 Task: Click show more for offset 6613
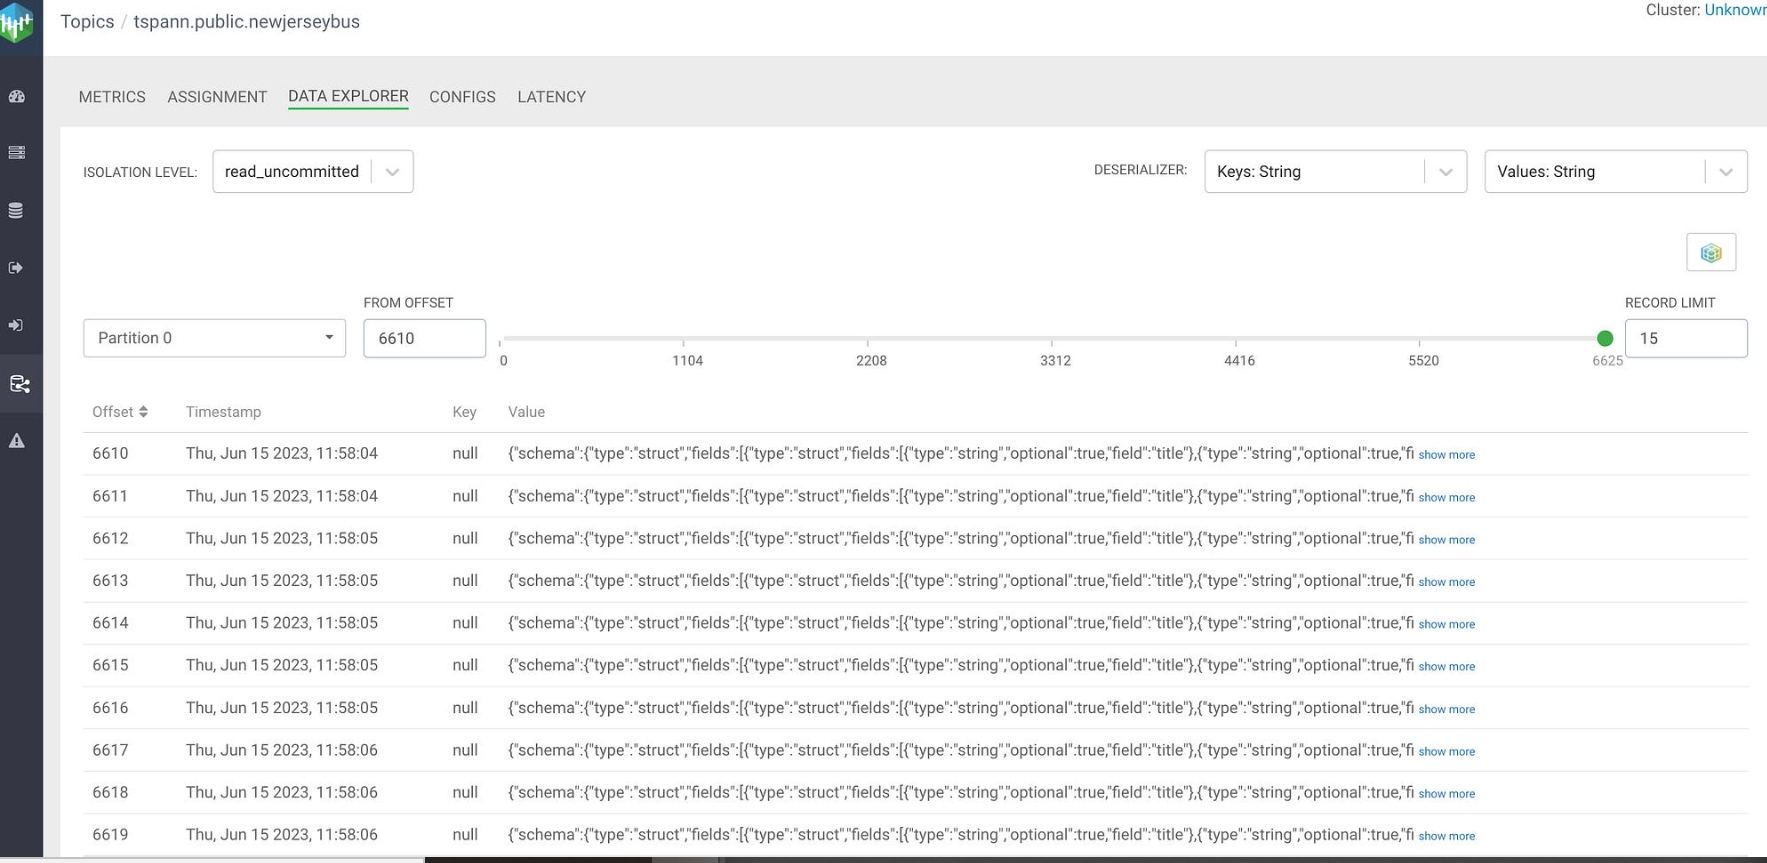pos(1446,582)
